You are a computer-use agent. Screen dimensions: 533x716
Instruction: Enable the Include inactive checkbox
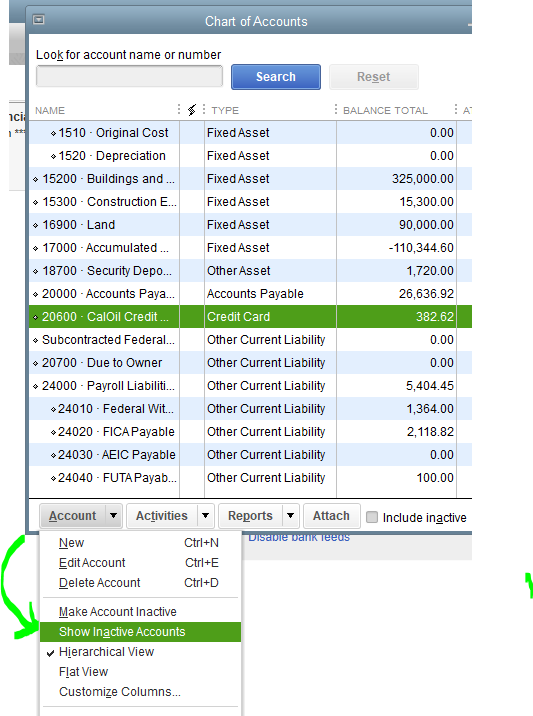[372, 517]
